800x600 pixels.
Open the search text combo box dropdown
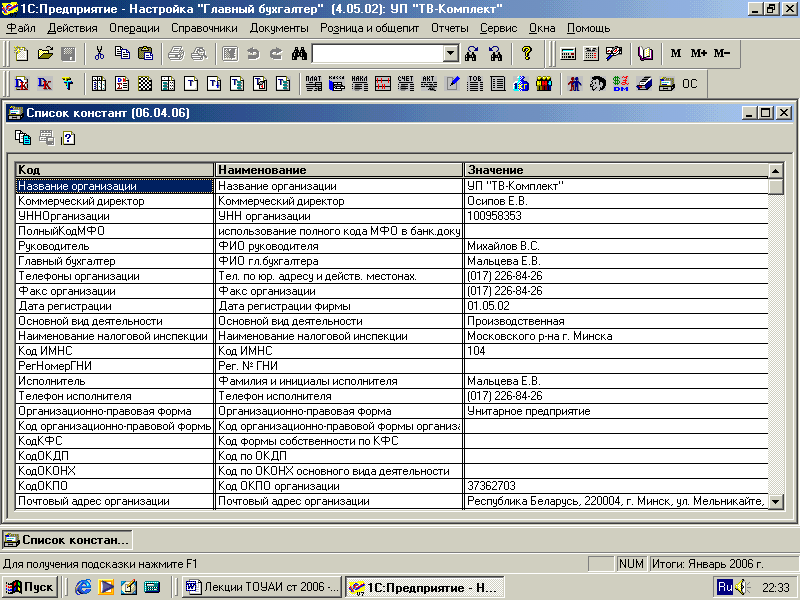pyautogui.click(x=451, y=53)
